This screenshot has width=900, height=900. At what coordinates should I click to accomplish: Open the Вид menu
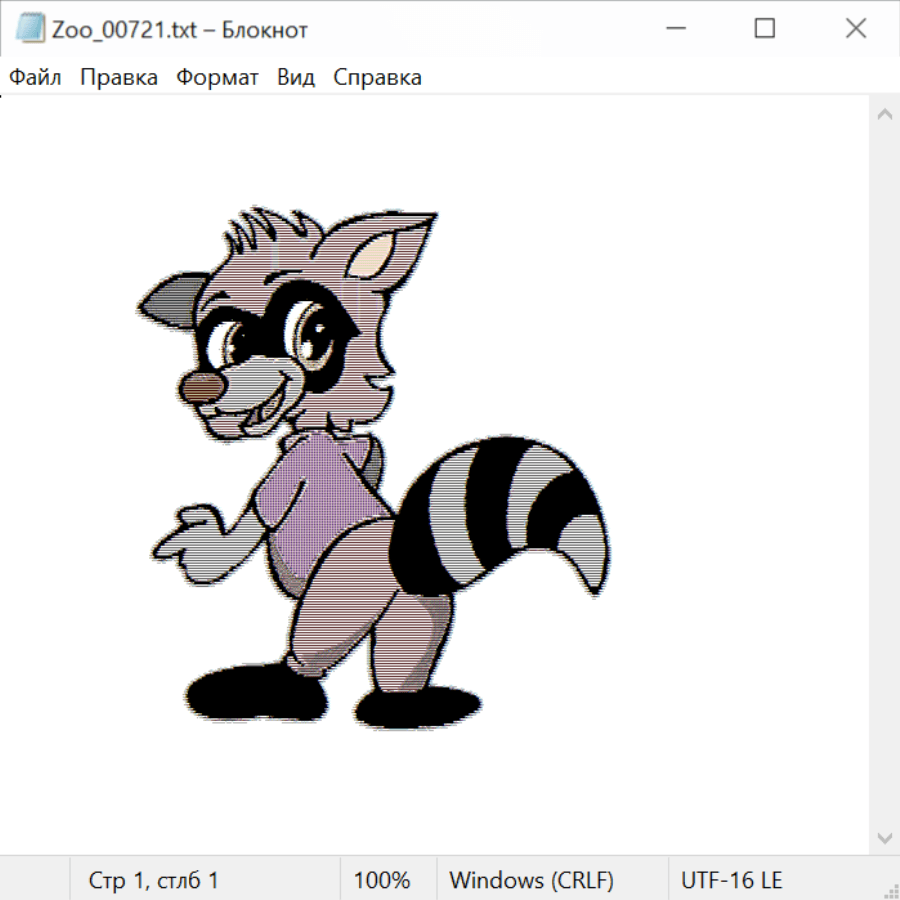click(296, 77)
